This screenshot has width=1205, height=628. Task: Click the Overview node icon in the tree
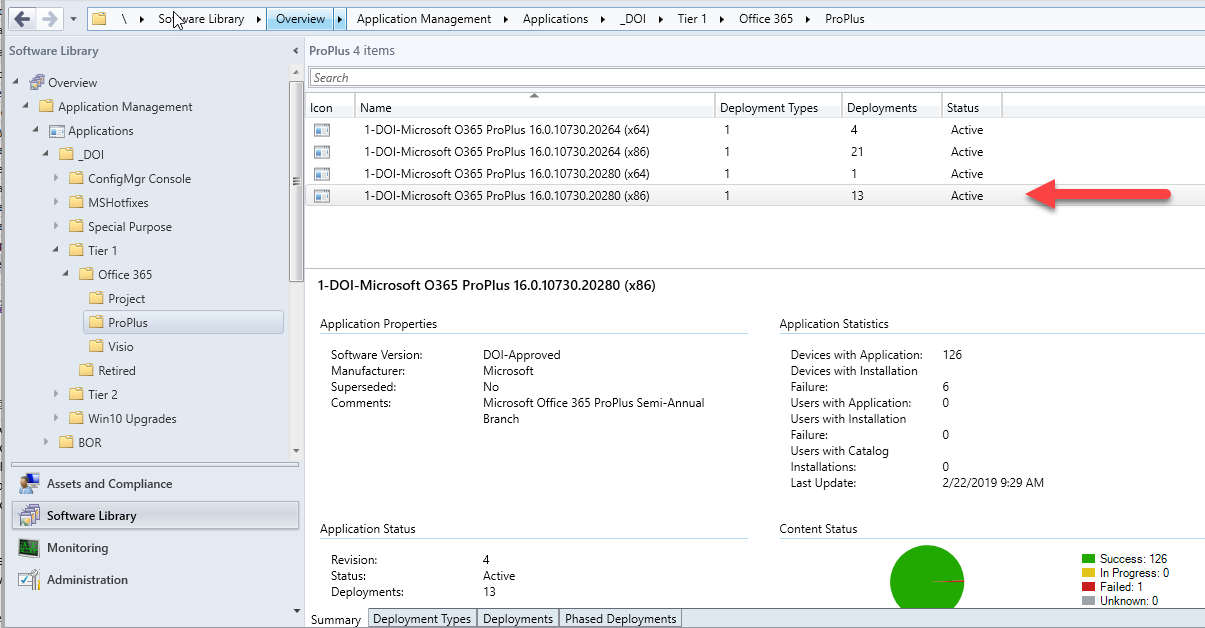pyautogui.click(x=37, y=82)
